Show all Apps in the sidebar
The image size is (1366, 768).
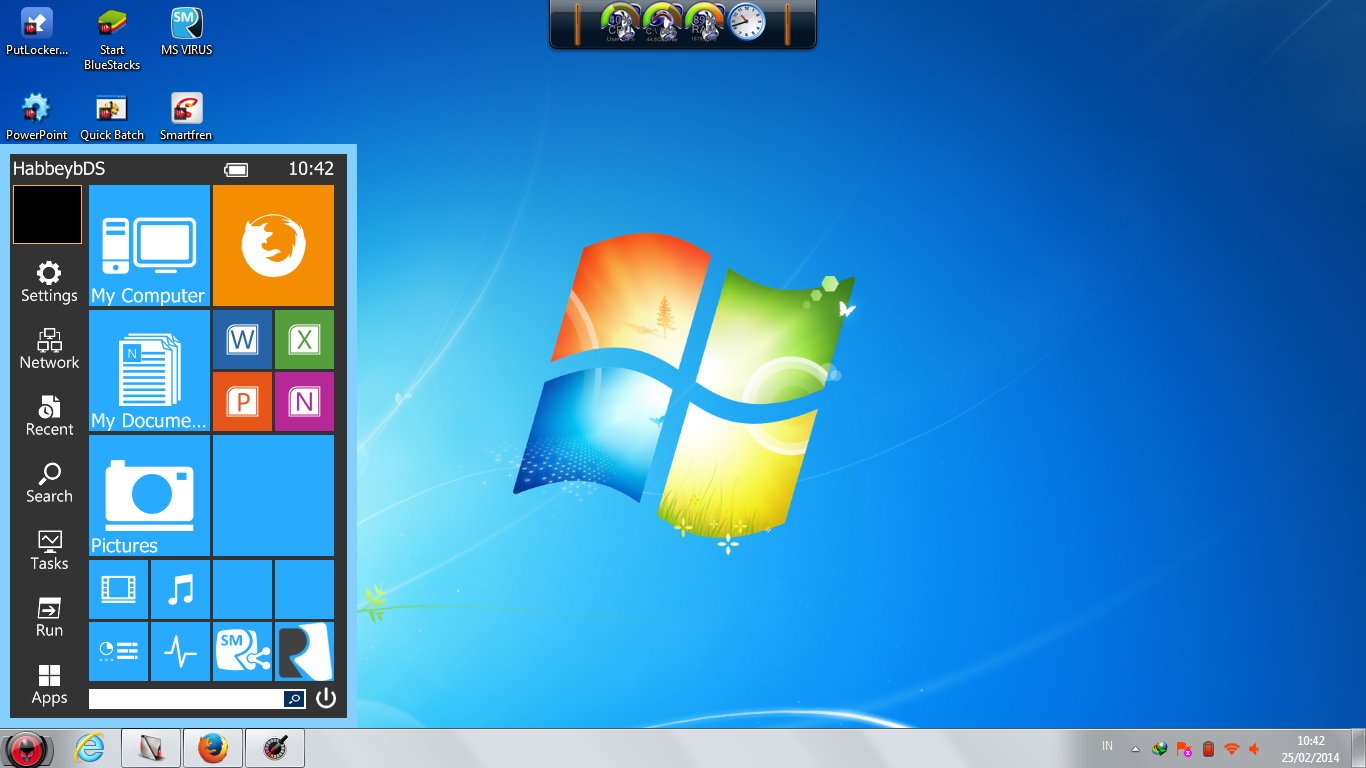[x=49, y=684]
